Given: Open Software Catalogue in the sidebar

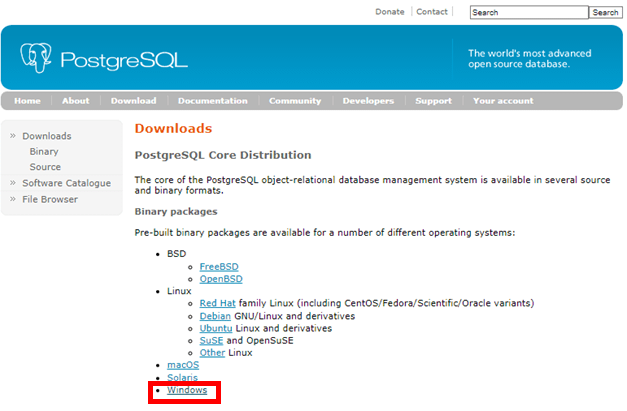Looking at the screenshot, I should click(x=66, y=183).
